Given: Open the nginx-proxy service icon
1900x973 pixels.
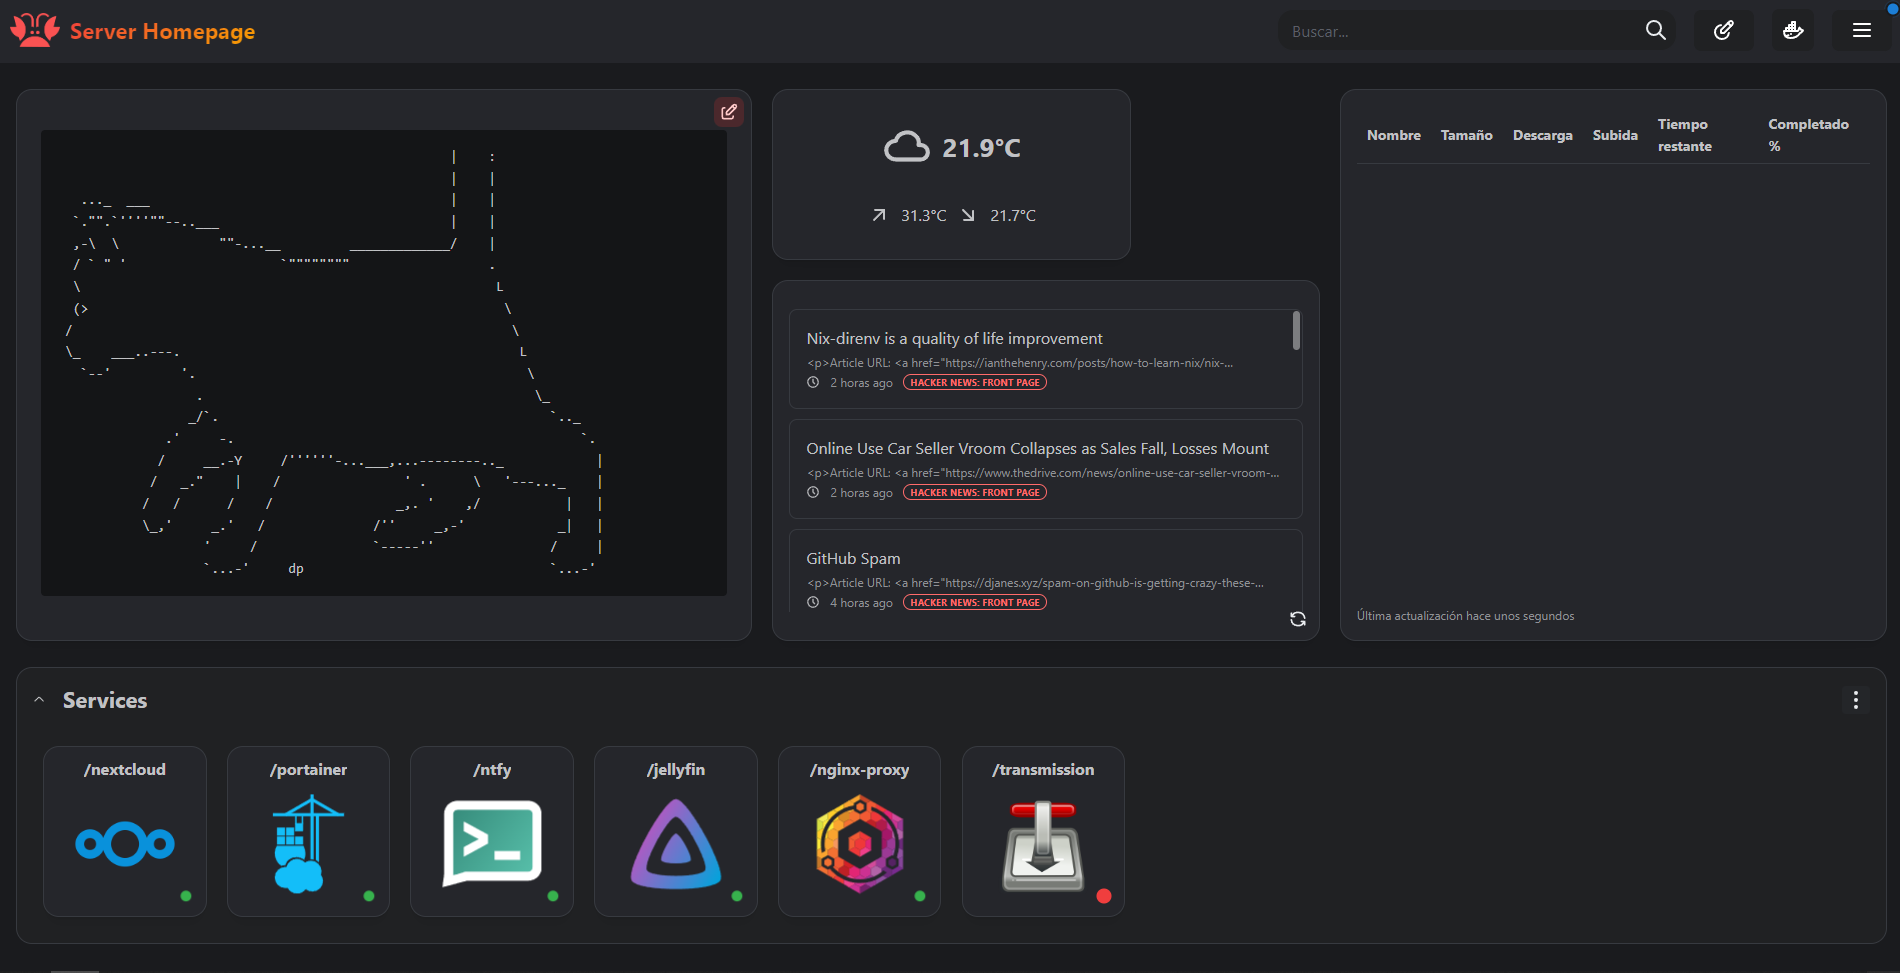Looking at the screenshot, I should (859, 843).
